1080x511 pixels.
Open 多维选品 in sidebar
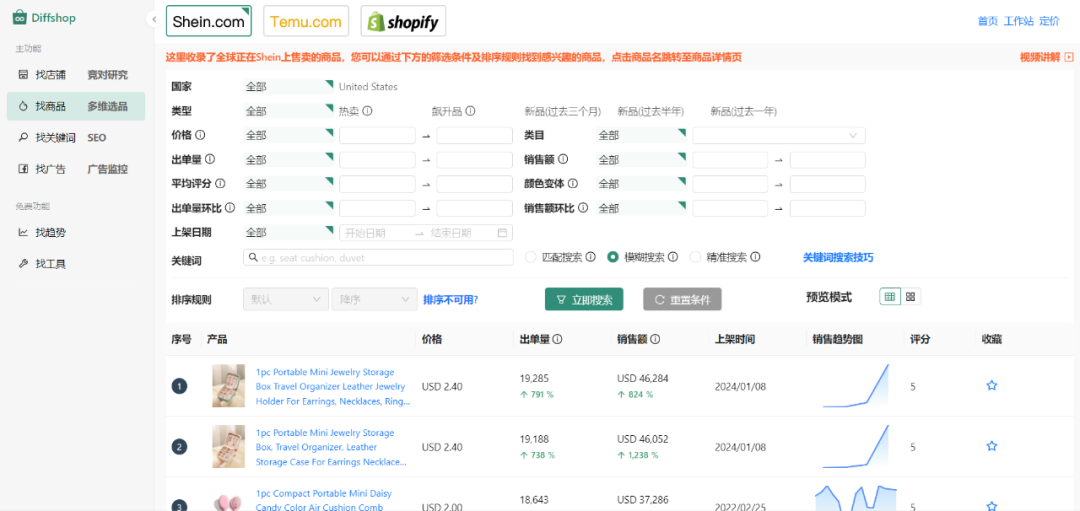tap(107, 106)
